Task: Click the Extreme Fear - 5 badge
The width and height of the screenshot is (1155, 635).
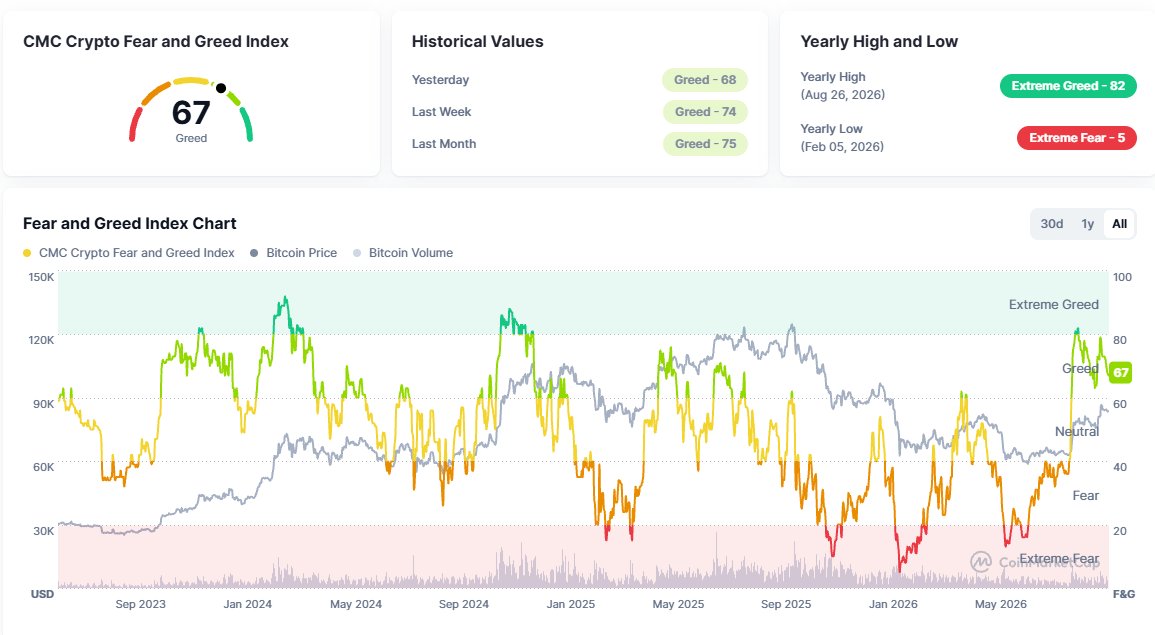Action: (1076, 138)
